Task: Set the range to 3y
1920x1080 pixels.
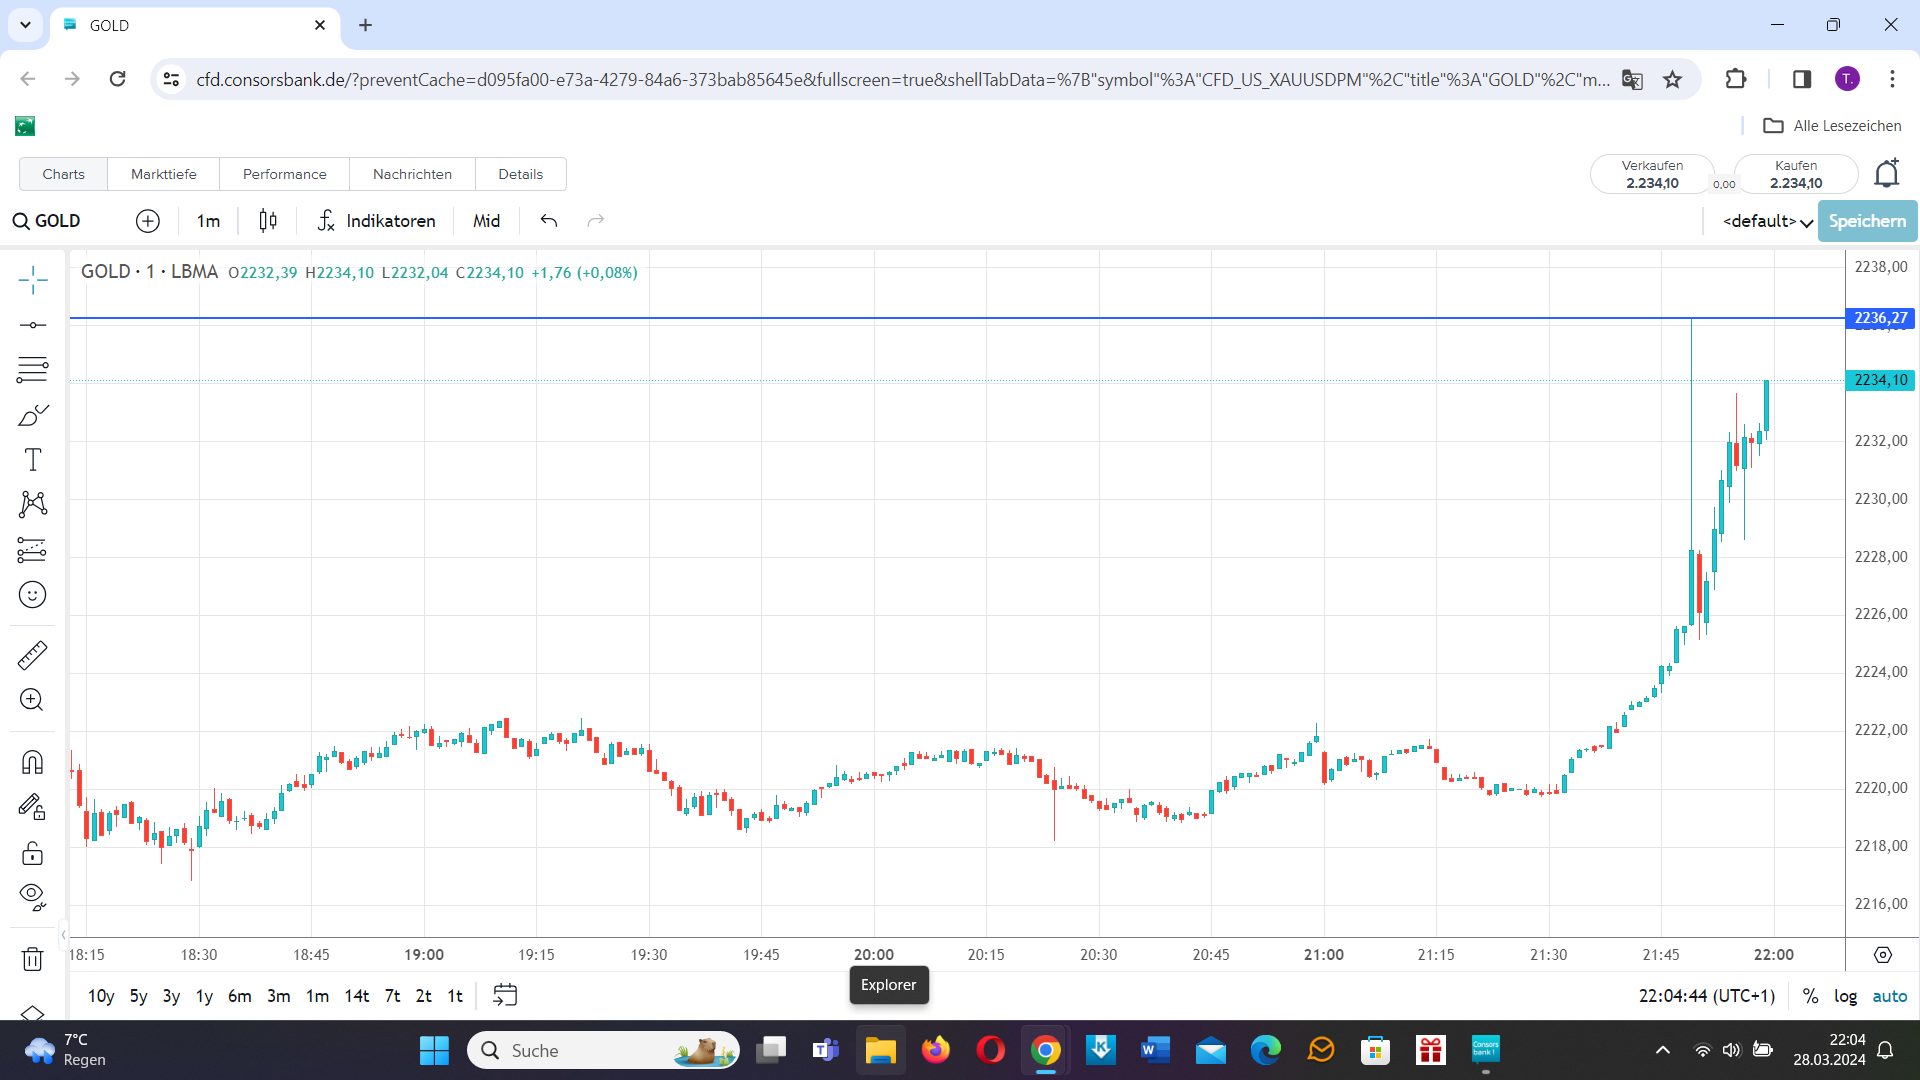Action: [172, 996]
